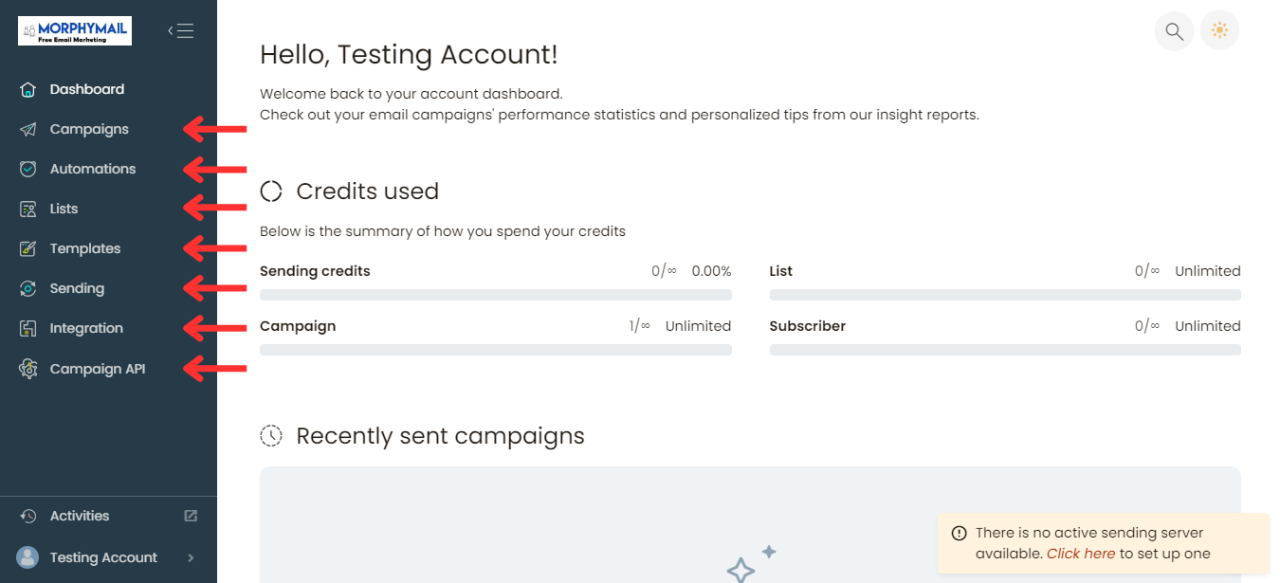Viewport: 1280px width, 583px height.
Task: Open the Campaigns section icon
Action: (27, 129)
